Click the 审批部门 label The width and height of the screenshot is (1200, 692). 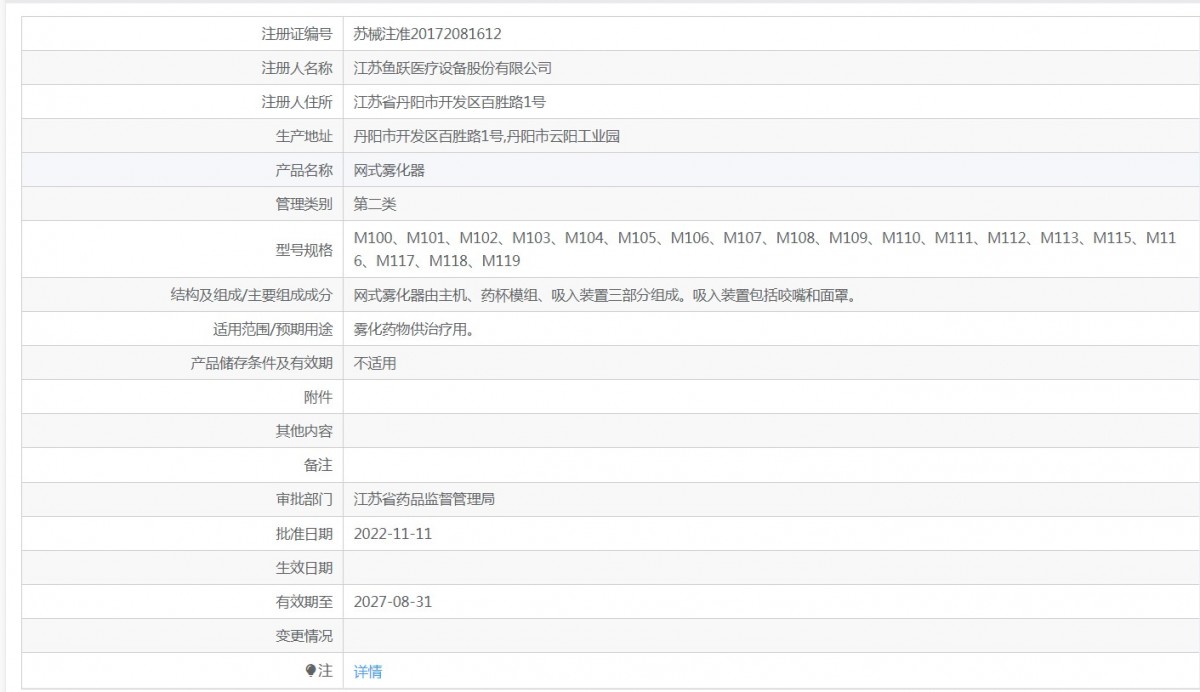pyautogui.click(x=304, y=499)
